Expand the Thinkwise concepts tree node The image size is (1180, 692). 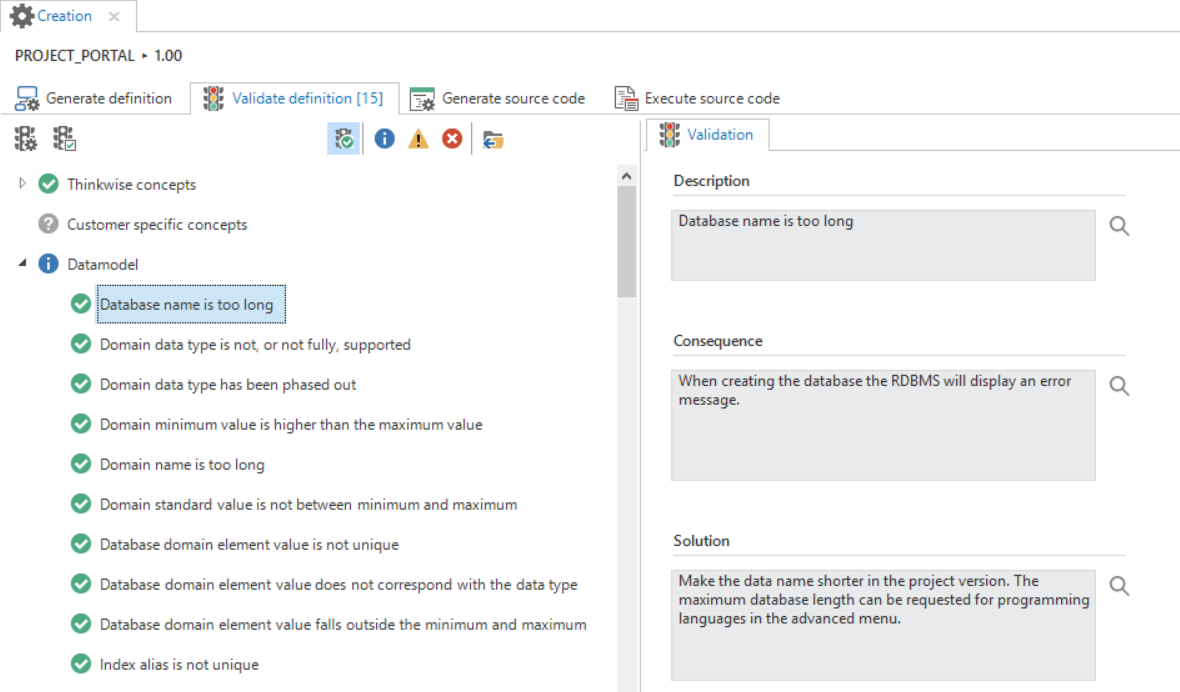tap(23, 184)
